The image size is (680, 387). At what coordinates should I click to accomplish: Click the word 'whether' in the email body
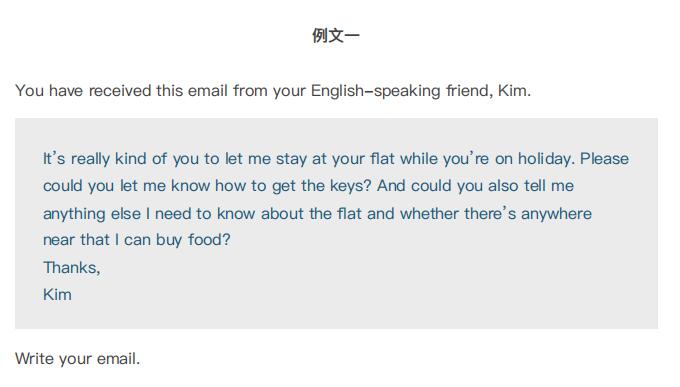pyautogui.click(x=429, y=213)
